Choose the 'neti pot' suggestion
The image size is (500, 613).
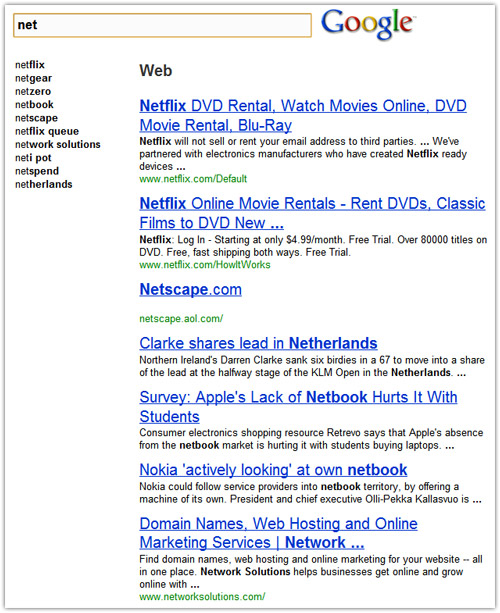point(33,158)
